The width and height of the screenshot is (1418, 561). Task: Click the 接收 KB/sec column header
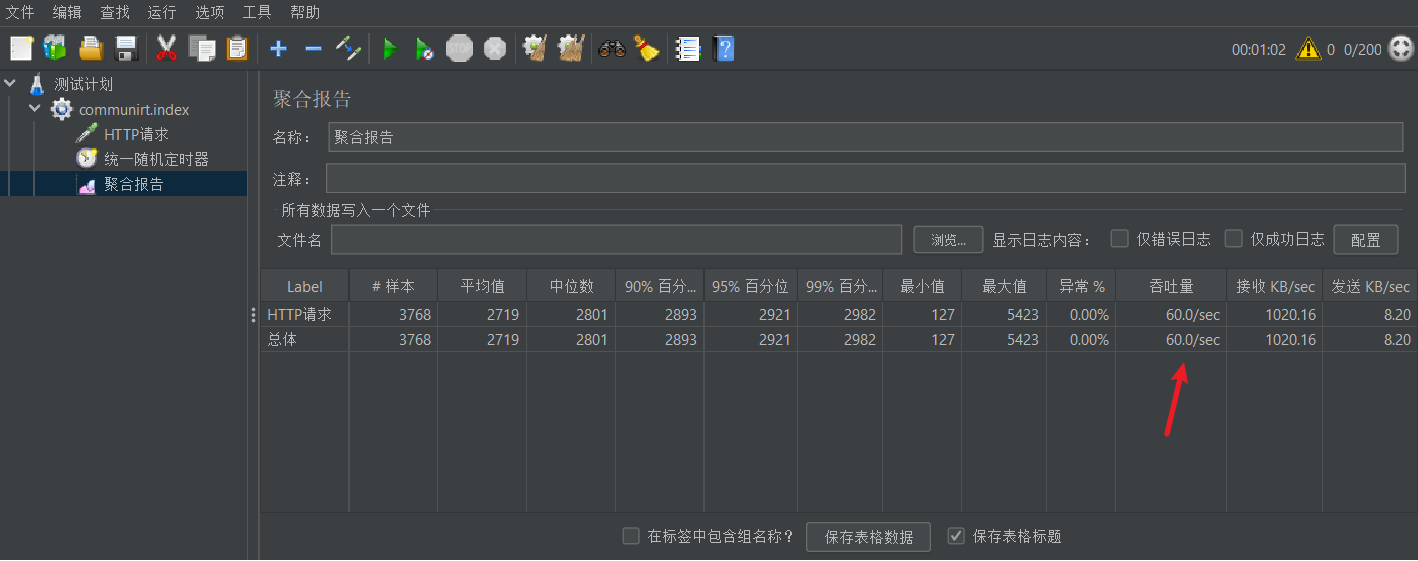click(1275, 286)
